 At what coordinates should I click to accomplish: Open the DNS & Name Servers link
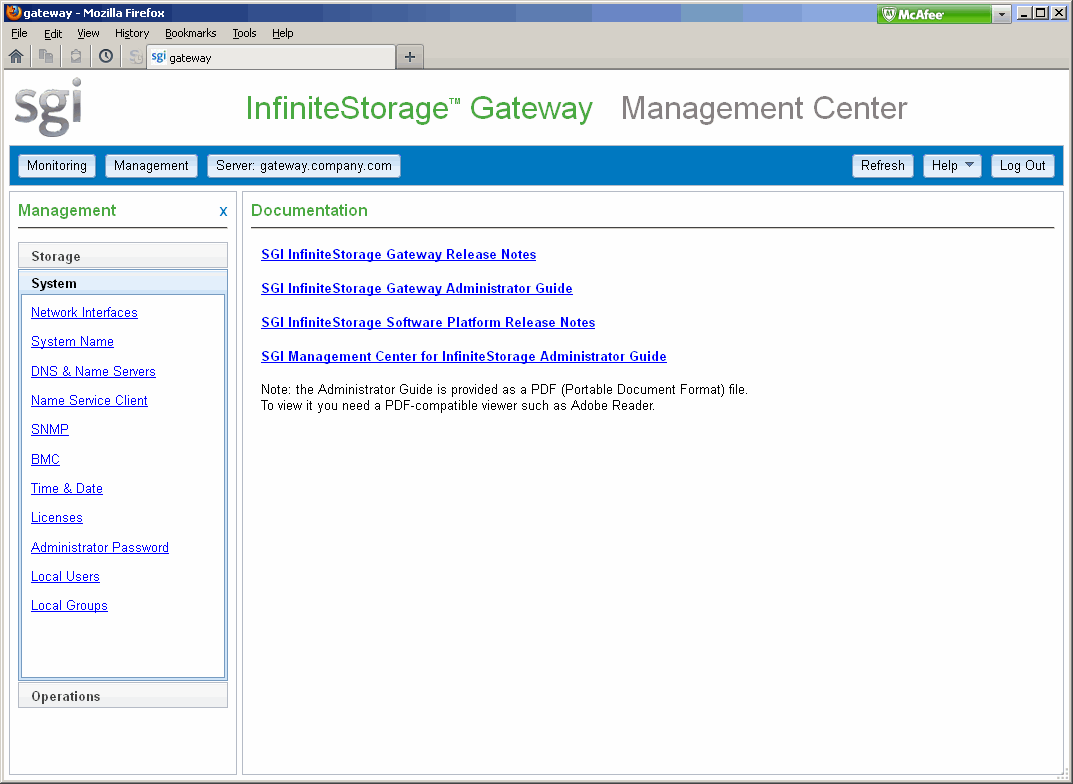click(93, 371)
